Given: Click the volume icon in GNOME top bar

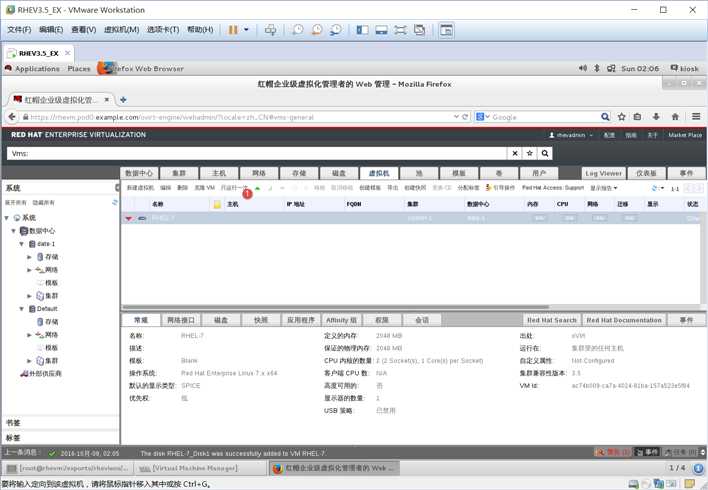Looking at the screenshot, I should coord(583,68).
